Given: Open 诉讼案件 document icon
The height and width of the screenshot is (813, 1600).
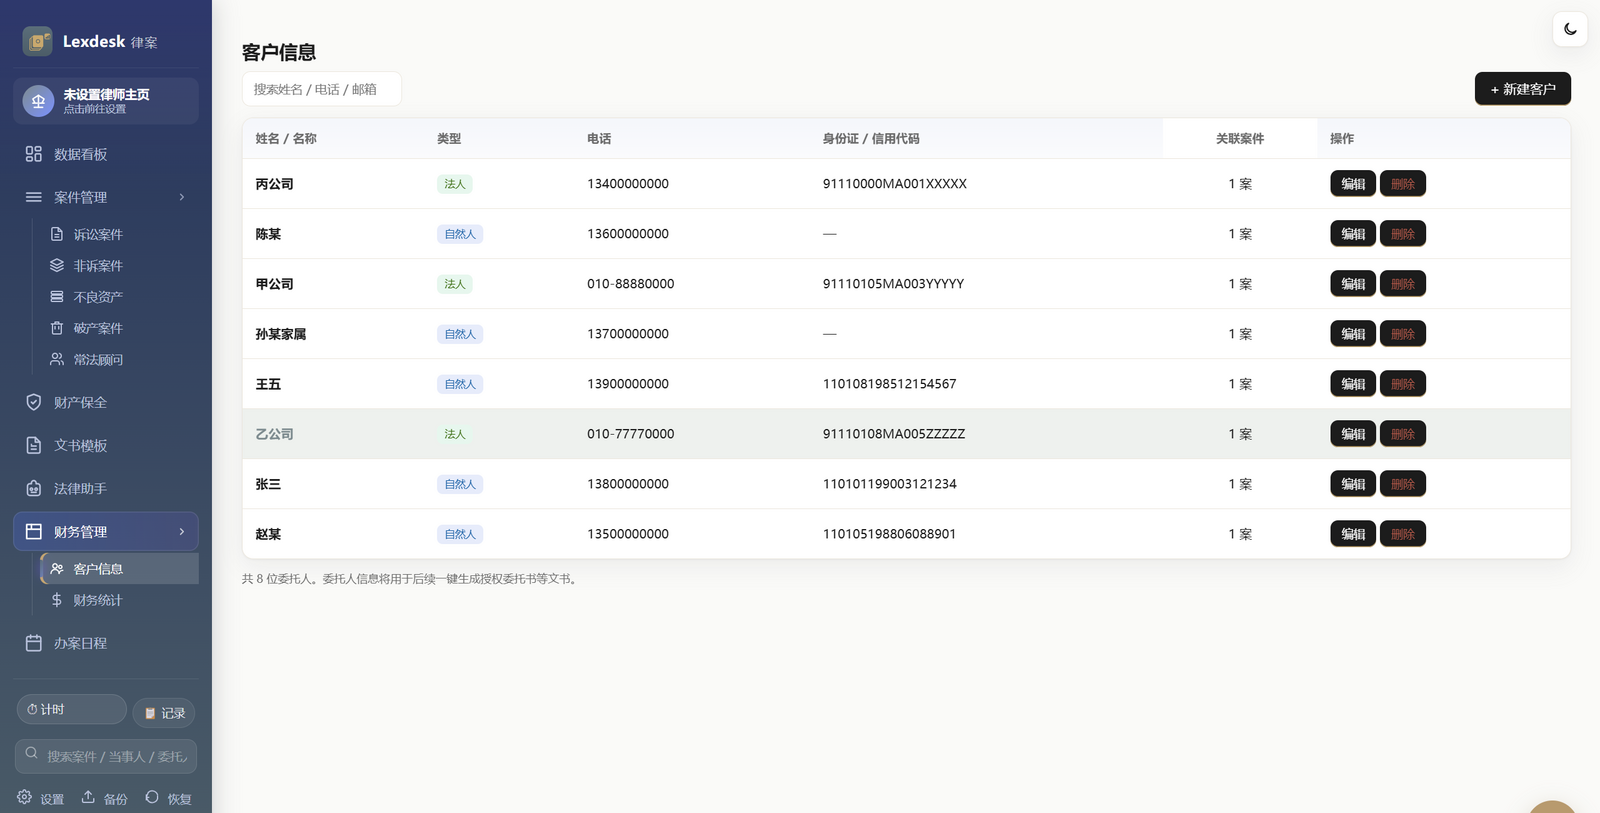Looking at the screenshot, I should point(57,234).
